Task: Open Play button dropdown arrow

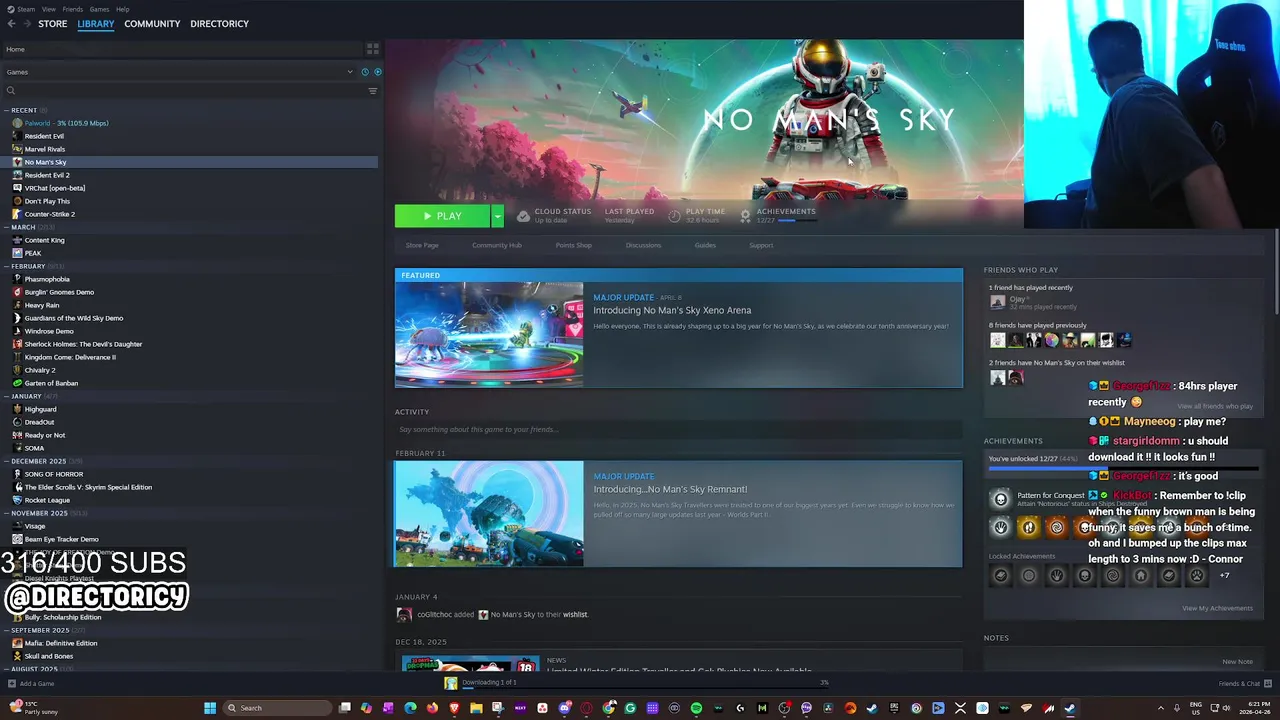Action: coord(497,216)
